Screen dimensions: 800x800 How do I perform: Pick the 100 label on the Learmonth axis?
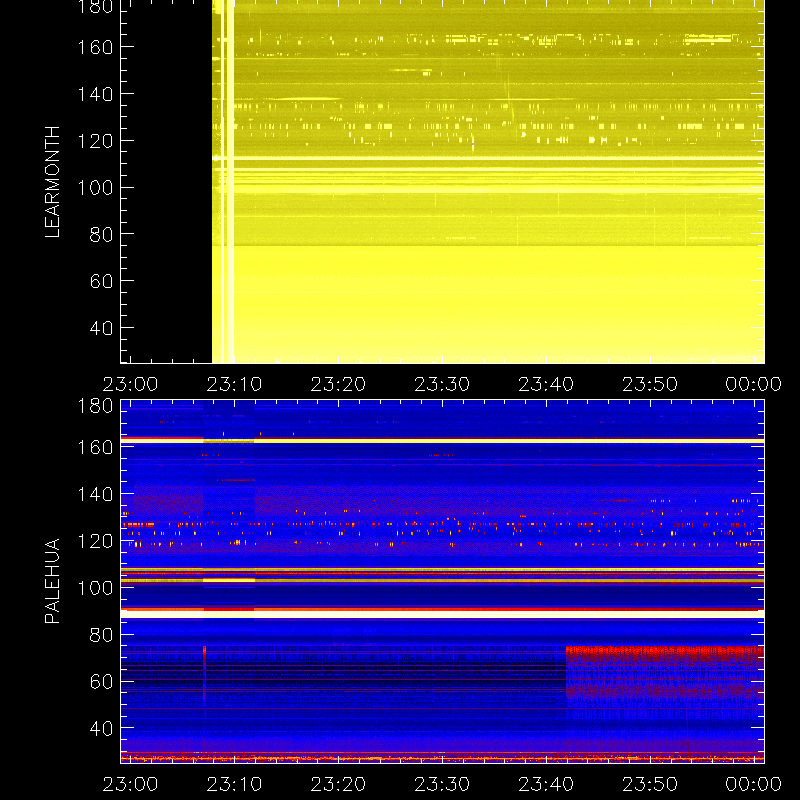click(95, 188)
